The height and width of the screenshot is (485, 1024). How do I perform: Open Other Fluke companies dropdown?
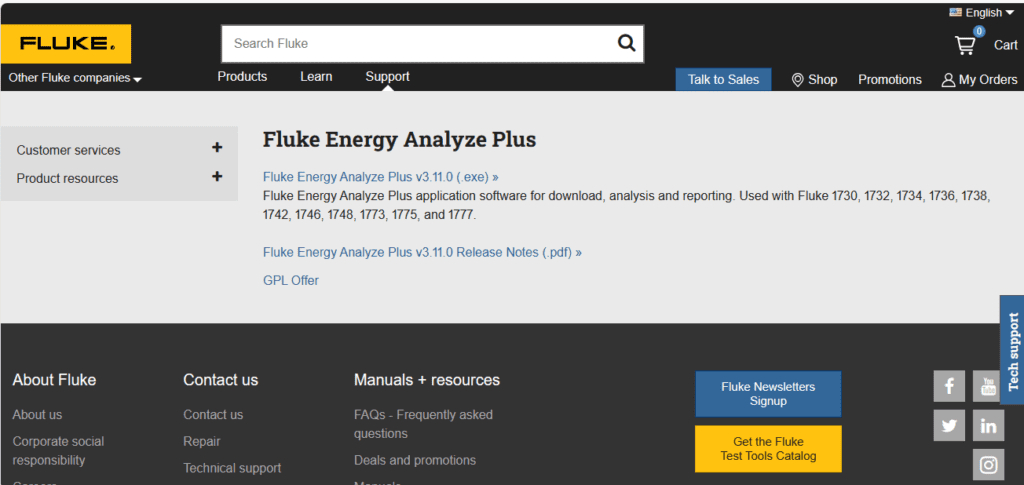(75, 78)
